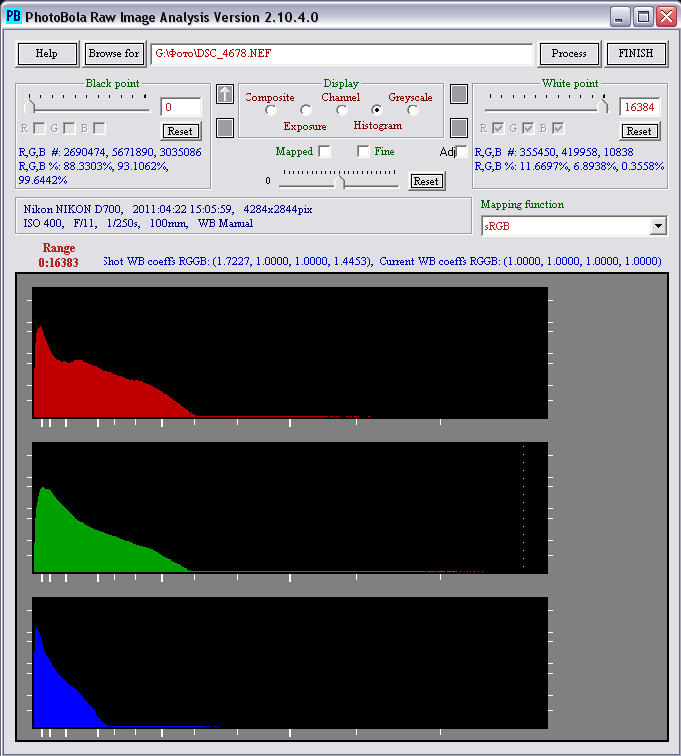Select the Greyscale display radio button
Screen dimensions: 681x756
click(x=412, y=110)
